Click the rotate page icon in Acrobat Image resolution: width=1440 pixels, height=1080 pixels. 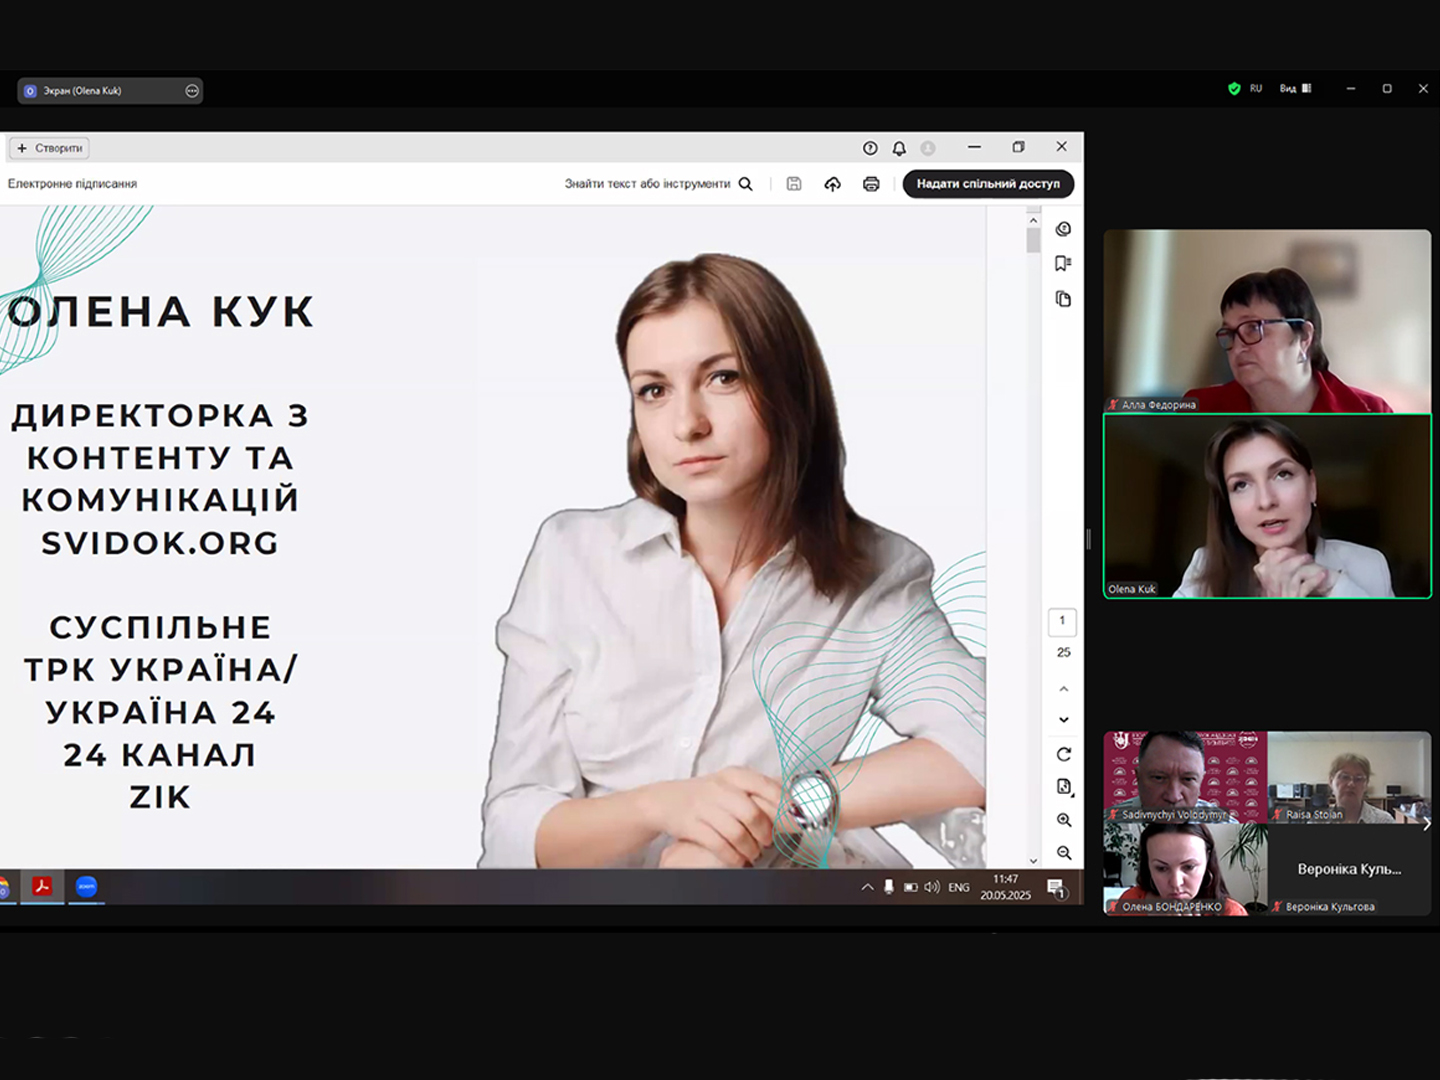(1064, 754)
